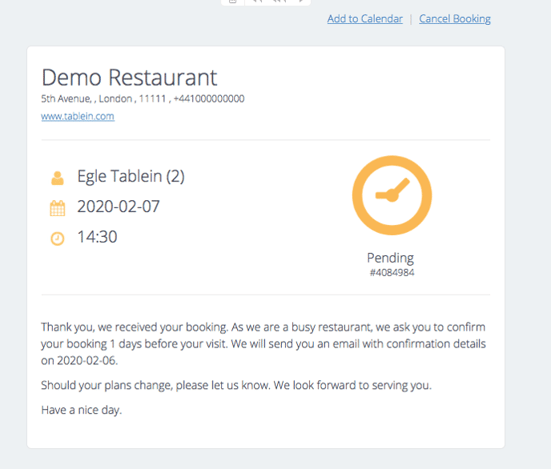Click the large orange pending clock icon

[x=392, y=195]
